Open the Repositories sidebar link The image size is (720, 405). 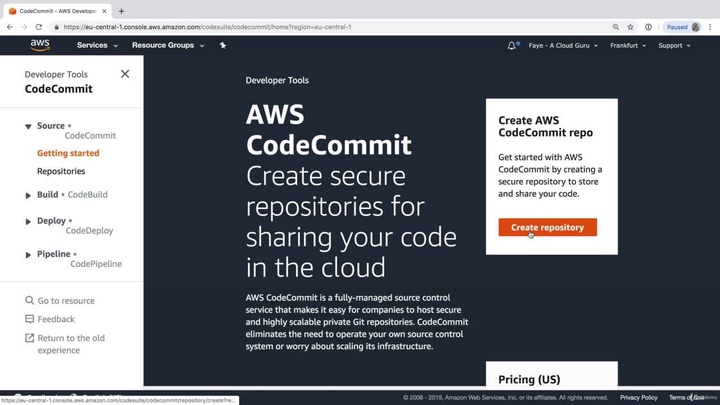pos(61,171)
